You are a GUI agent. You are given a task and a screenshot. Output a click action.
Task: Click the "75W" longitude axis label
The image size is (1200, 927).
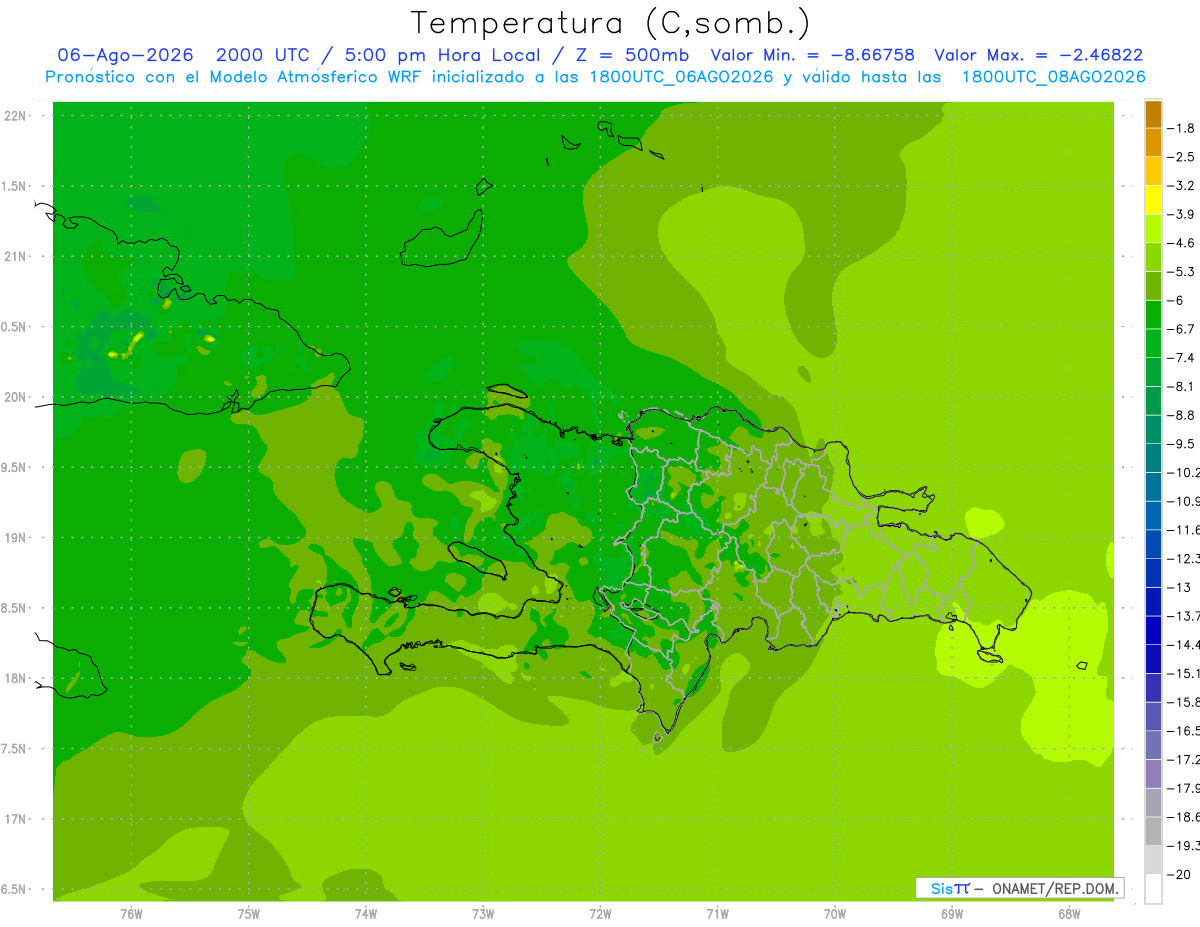(x=249, y=913)
